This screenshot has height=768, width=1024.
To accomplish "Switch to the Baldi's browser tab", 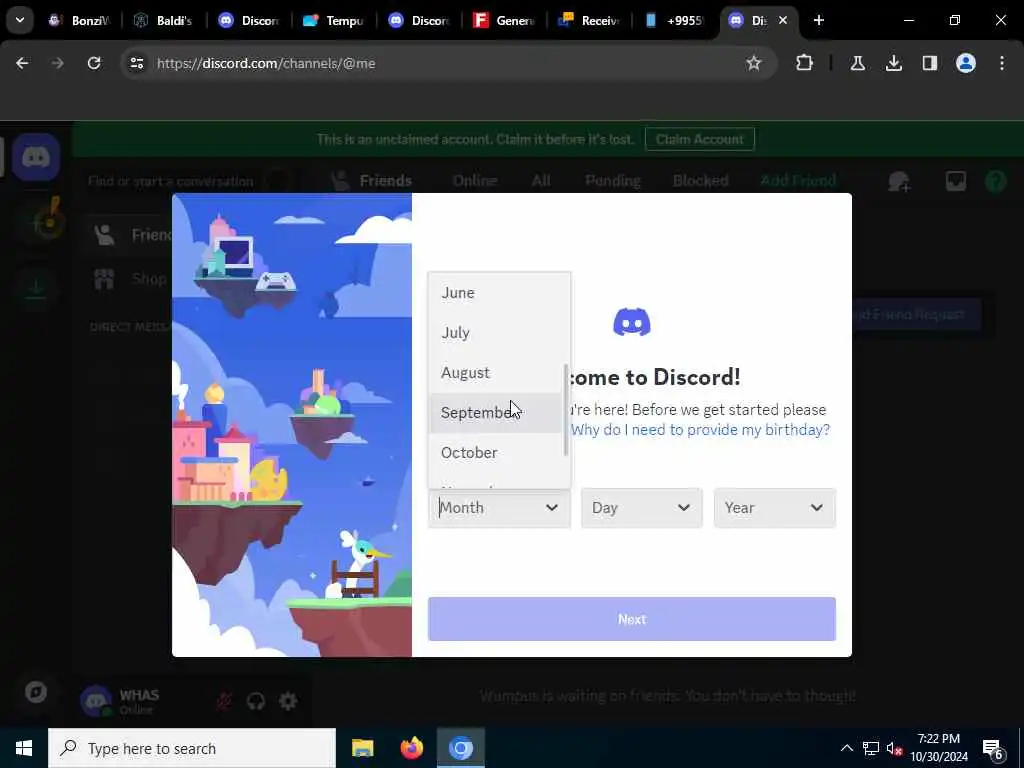I will point(163,21).
